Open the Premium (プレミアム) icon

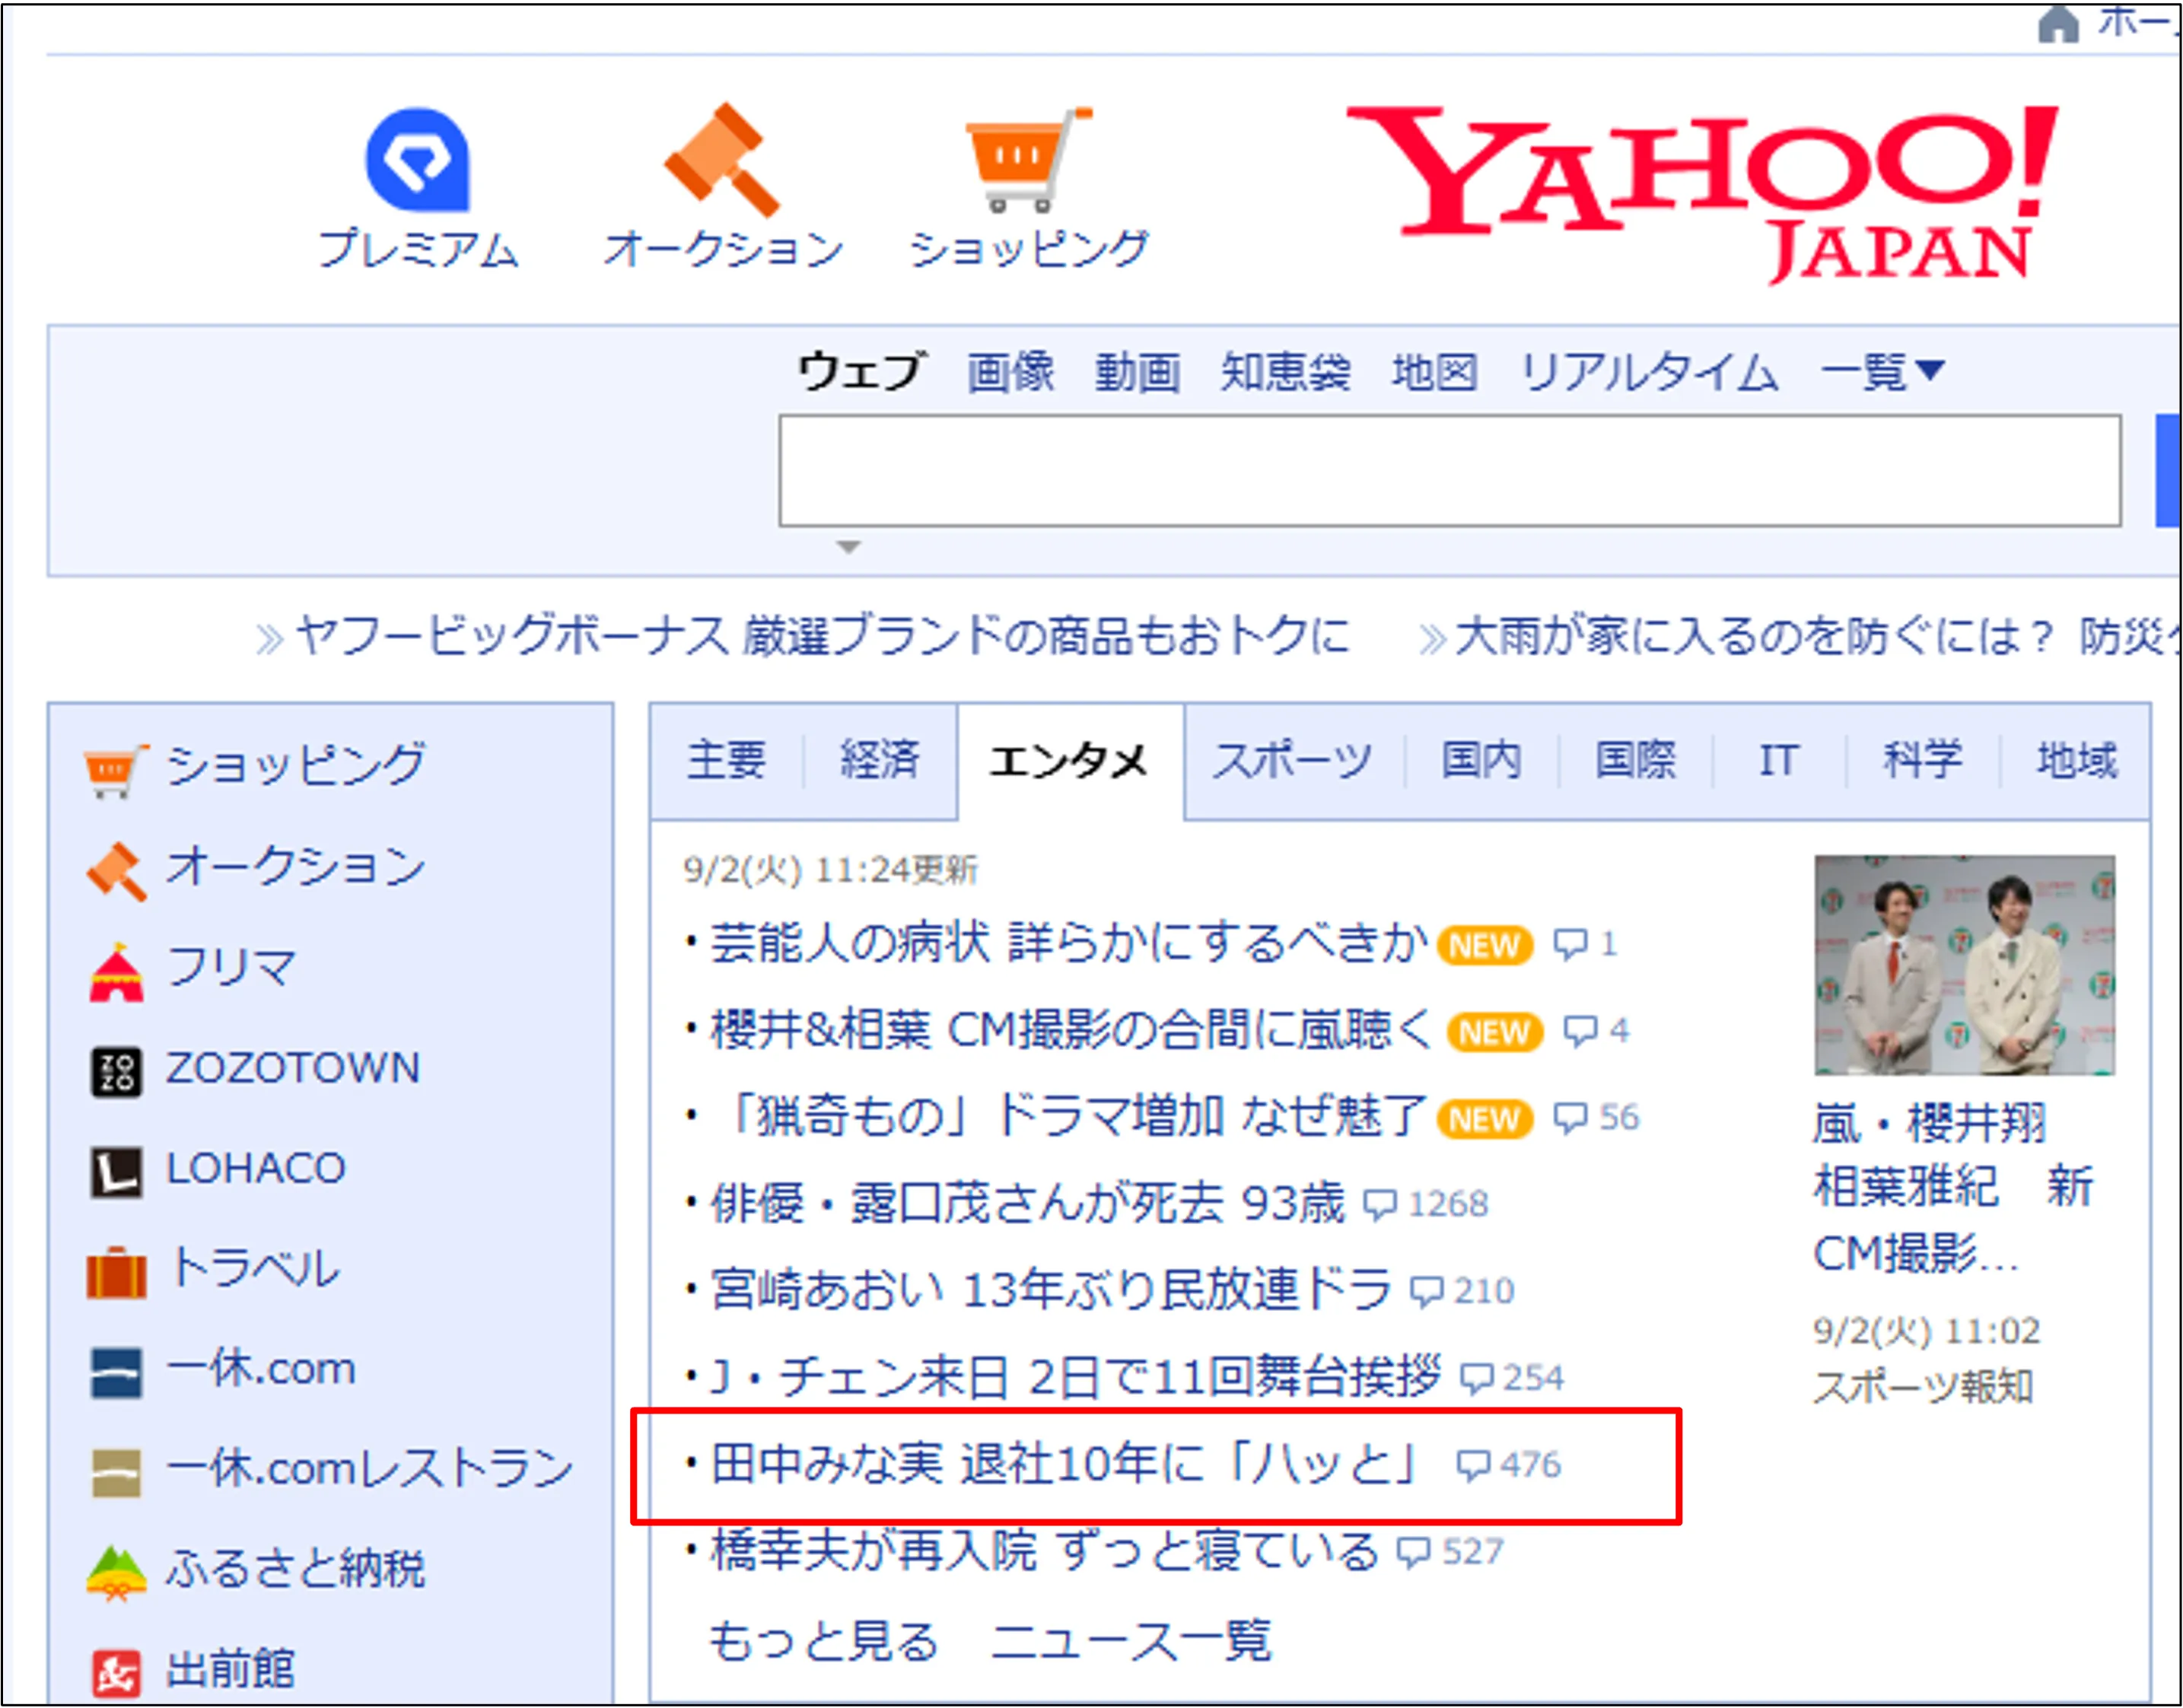pyautogui.click(x=417, y=160)
